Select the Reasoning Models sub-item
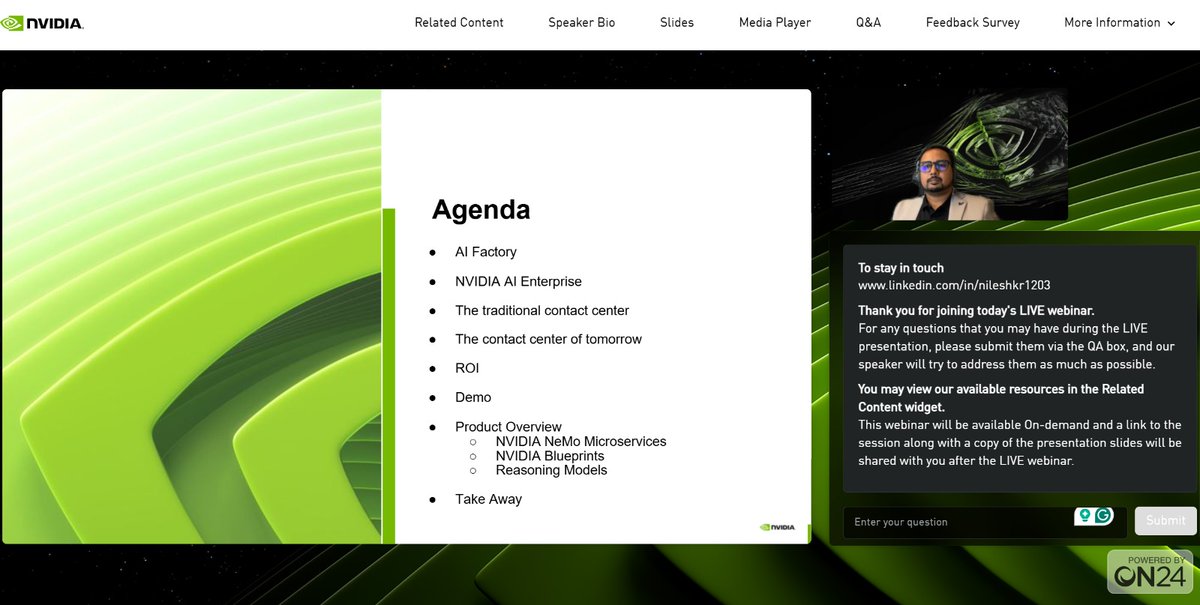Screen dimensions: 1200x605 coord(551,470)
